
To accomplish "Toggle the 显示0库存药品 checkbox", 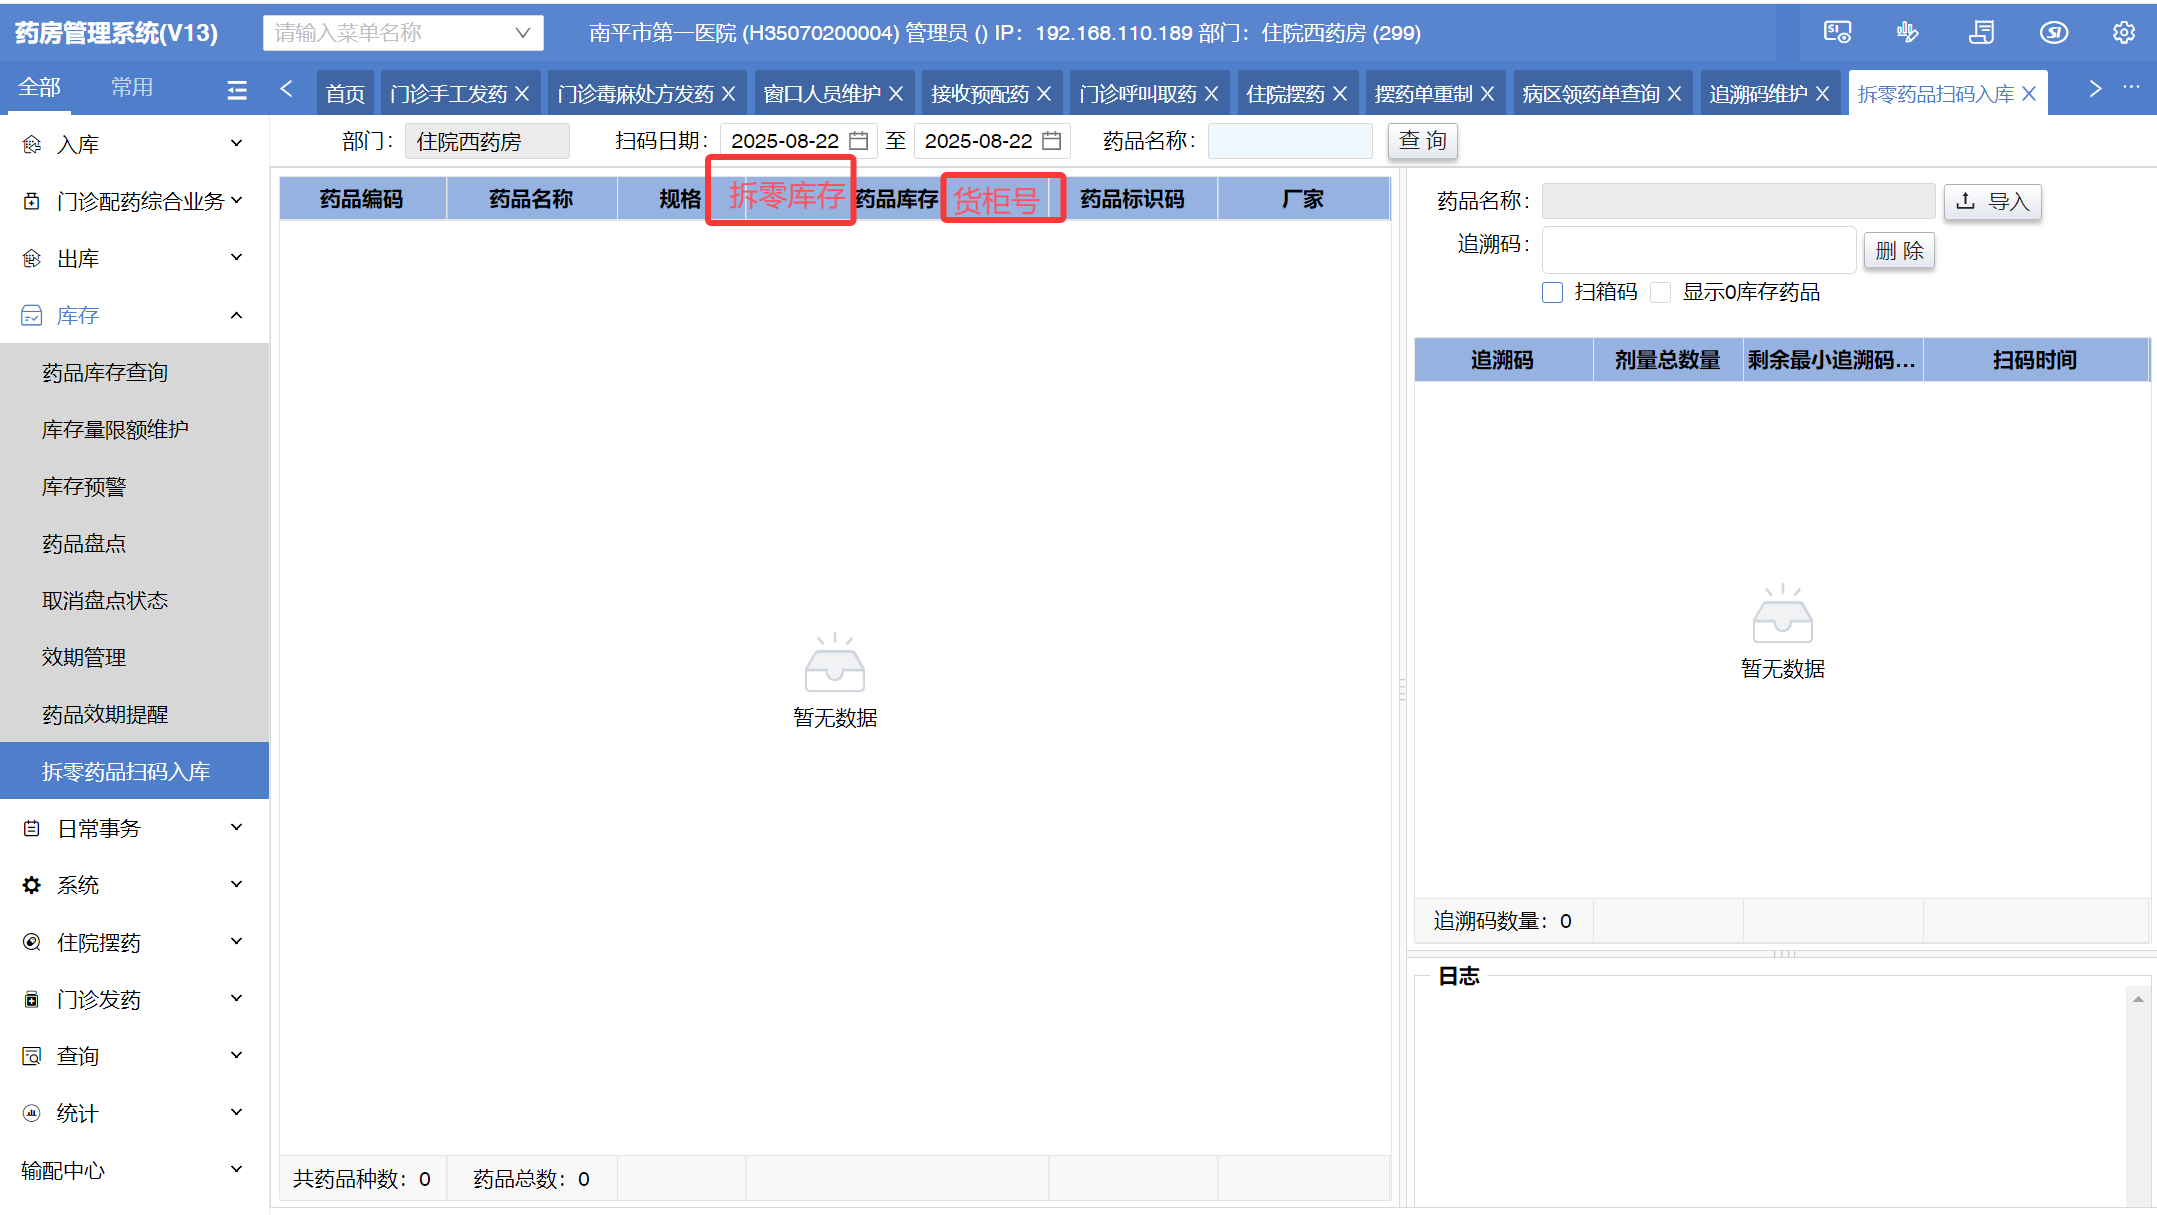I will tap(1661, 292).
